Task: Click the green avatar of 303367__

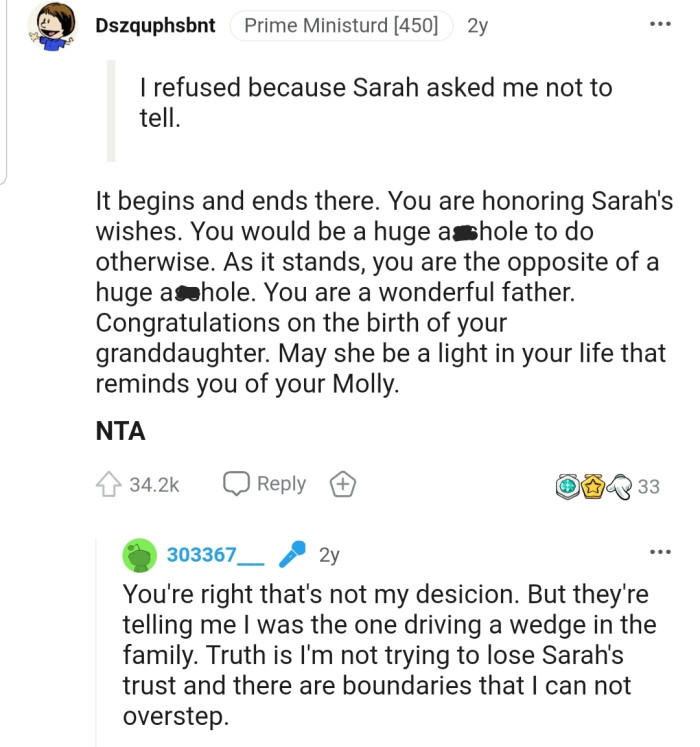Action: pyautogui.click(x=139, y=555)
